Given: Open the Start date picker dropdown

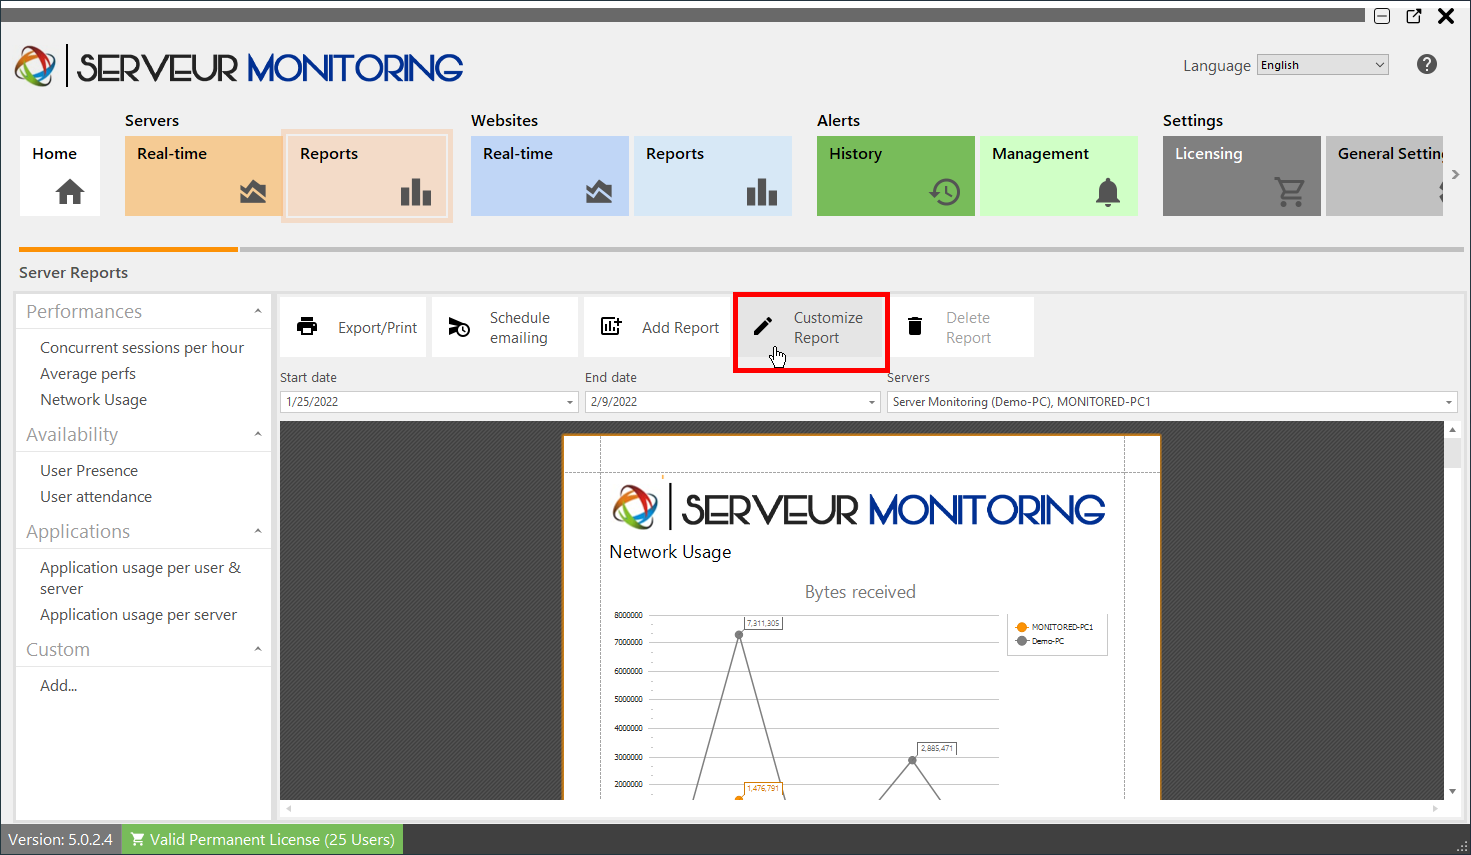Looking at the screenshot, I should [x=570, y=402].
